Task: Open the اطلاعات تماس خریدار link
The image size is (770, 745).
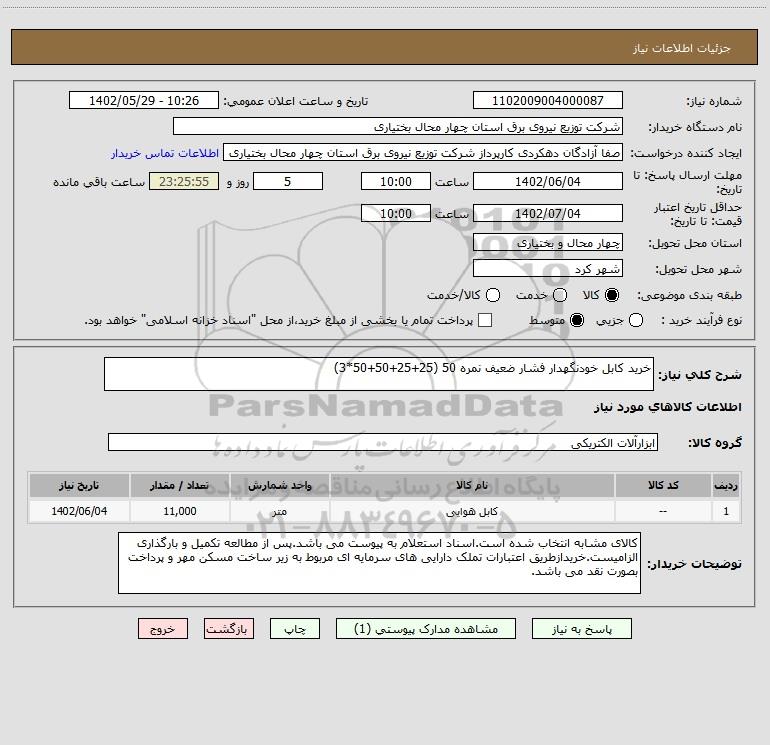Action: tap(165, 153)
